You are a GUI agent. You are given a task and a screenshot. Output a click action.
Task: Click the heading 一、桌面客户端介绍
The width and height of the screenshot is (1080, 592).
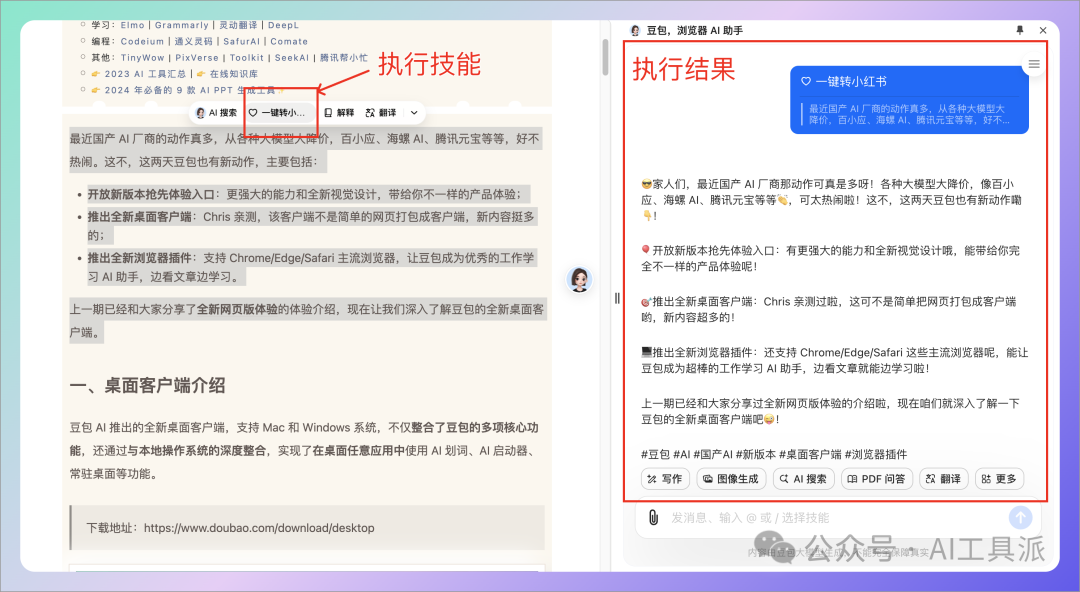(147, 386)
